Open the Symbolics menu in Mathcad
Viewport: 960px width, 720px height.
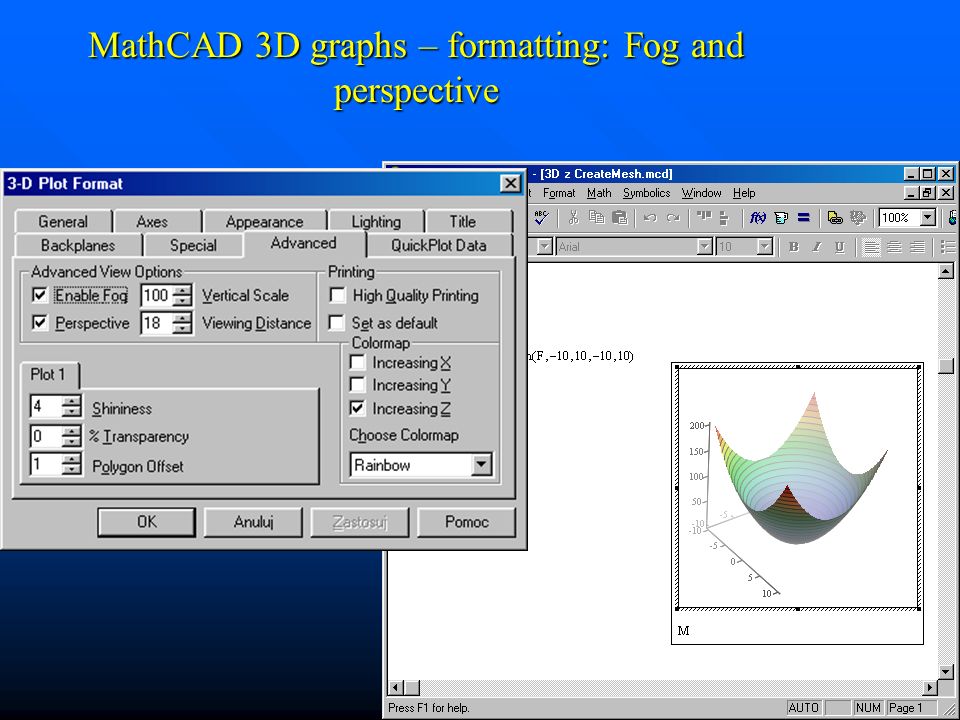(646, 193)
